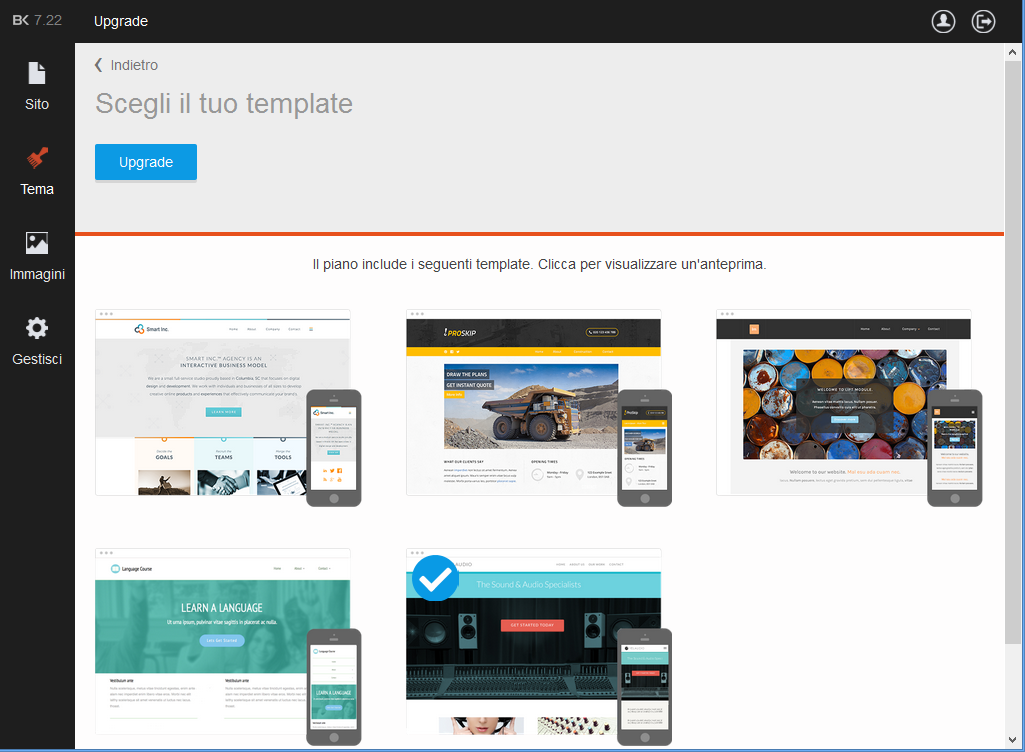Image resolution: width=1025 pixels, height=752 pixels.
Task: Preview the Sound & Audio Specialists template
Action: 533,641
